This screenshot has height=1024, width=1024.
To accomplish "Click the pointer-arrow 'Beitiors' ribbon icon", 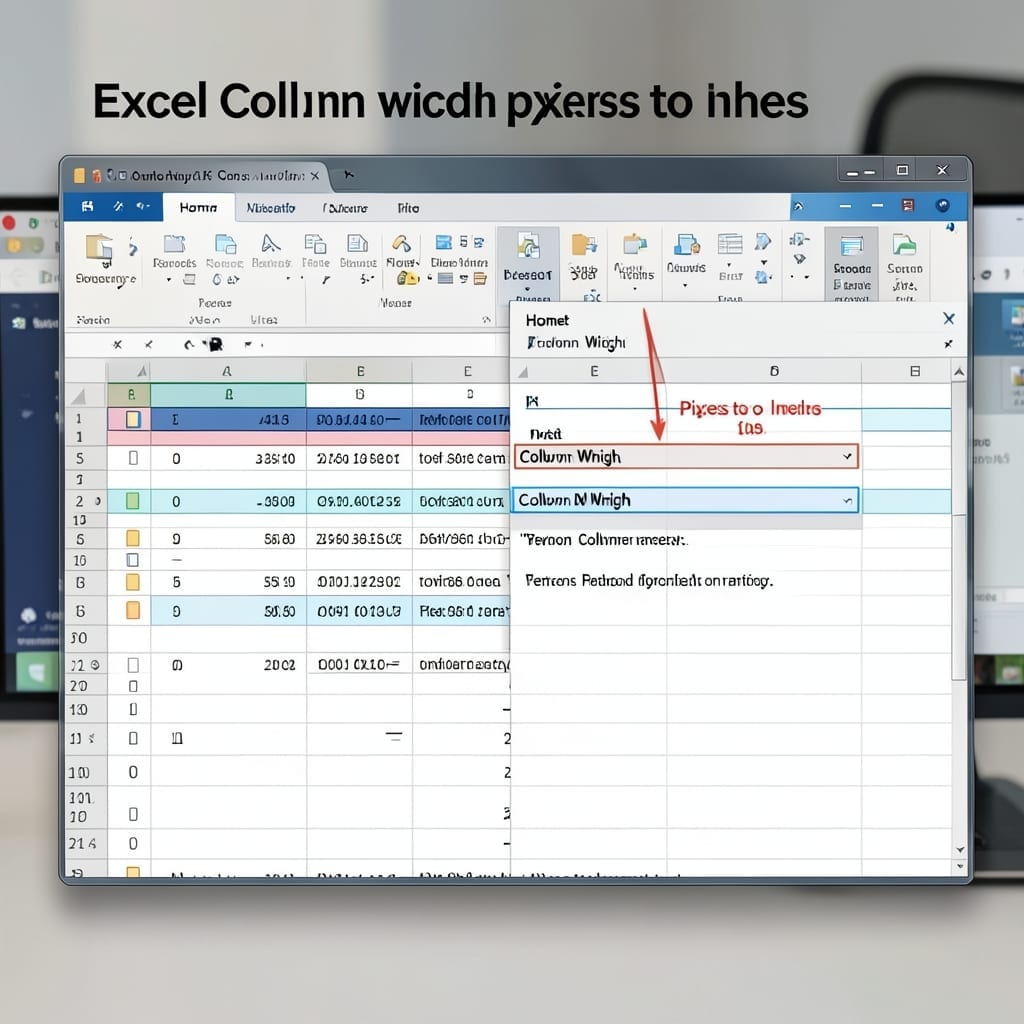I will pyautogui.click(x=270, y=244).
